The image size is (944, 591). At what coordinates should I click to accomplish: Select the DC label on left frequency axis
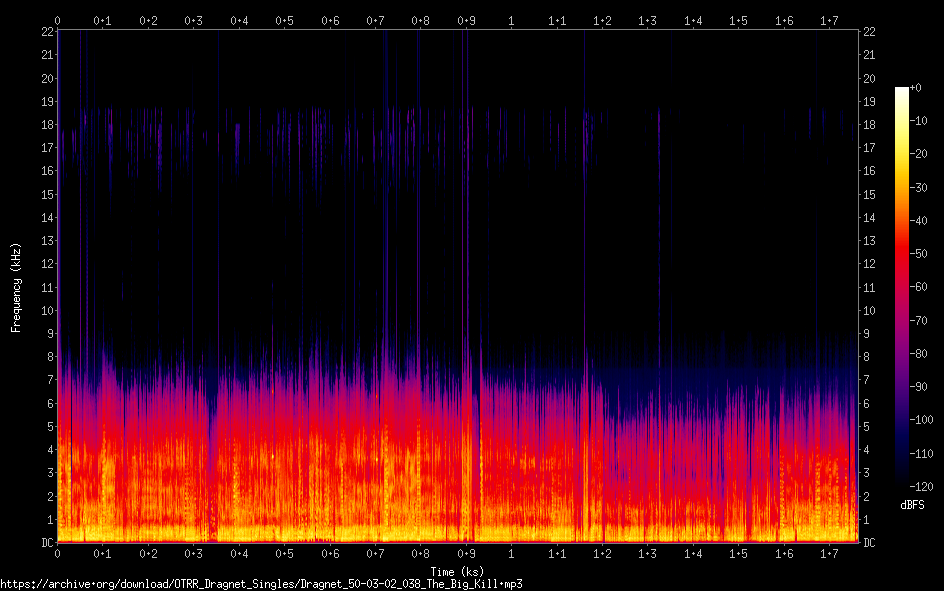[46, 543]
